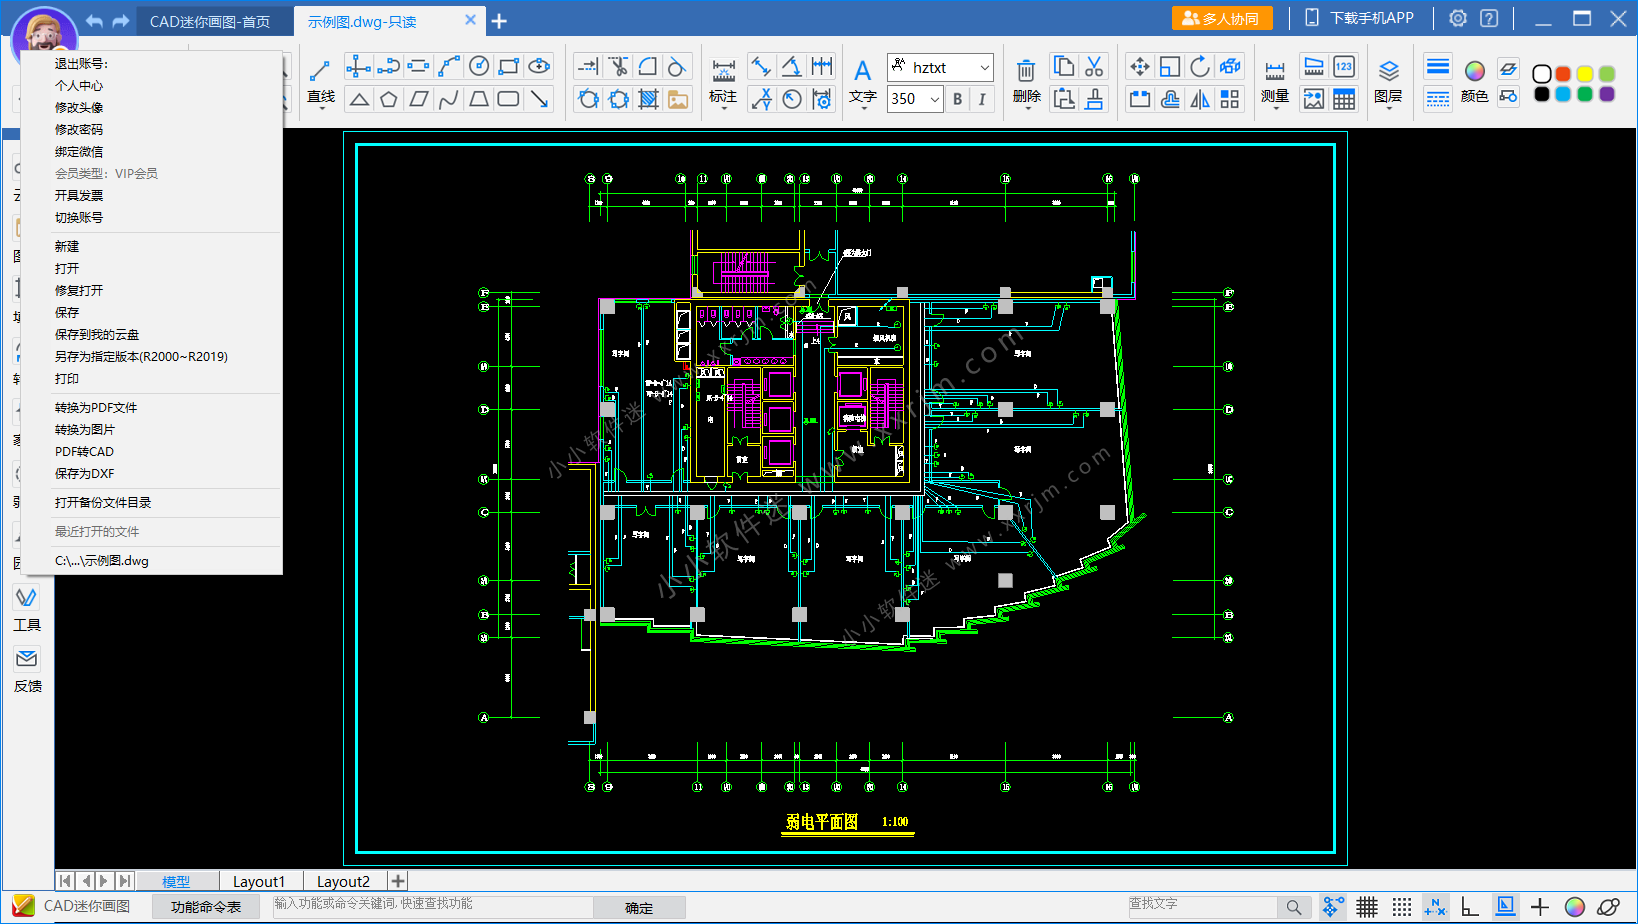This screenshot has width=1638, height=924.
Task: Choose 转换为PDF文件 from the menu
Action: tap(96, 408)
